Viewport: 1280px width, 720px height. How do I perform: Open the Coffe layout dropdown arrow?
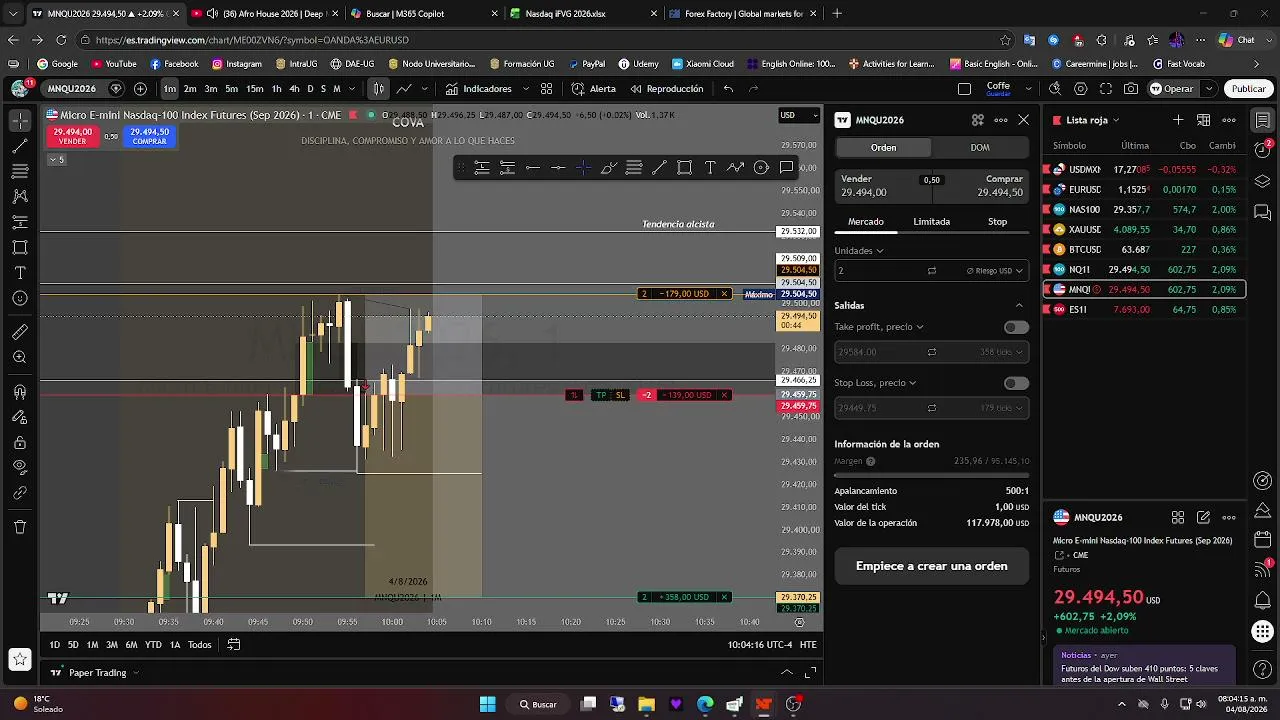click(1029, 89)
